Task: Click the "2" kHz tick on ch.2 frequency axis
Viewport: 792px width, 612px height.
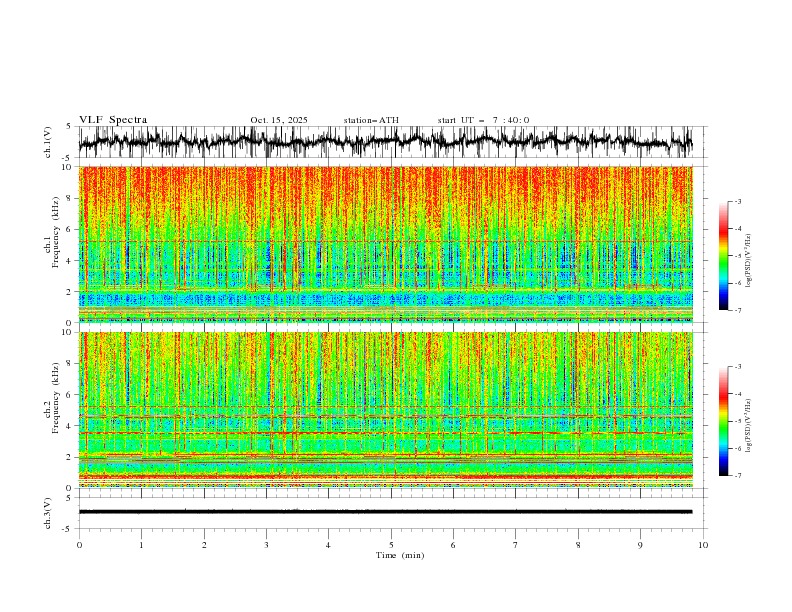Action: click(70, 457)
